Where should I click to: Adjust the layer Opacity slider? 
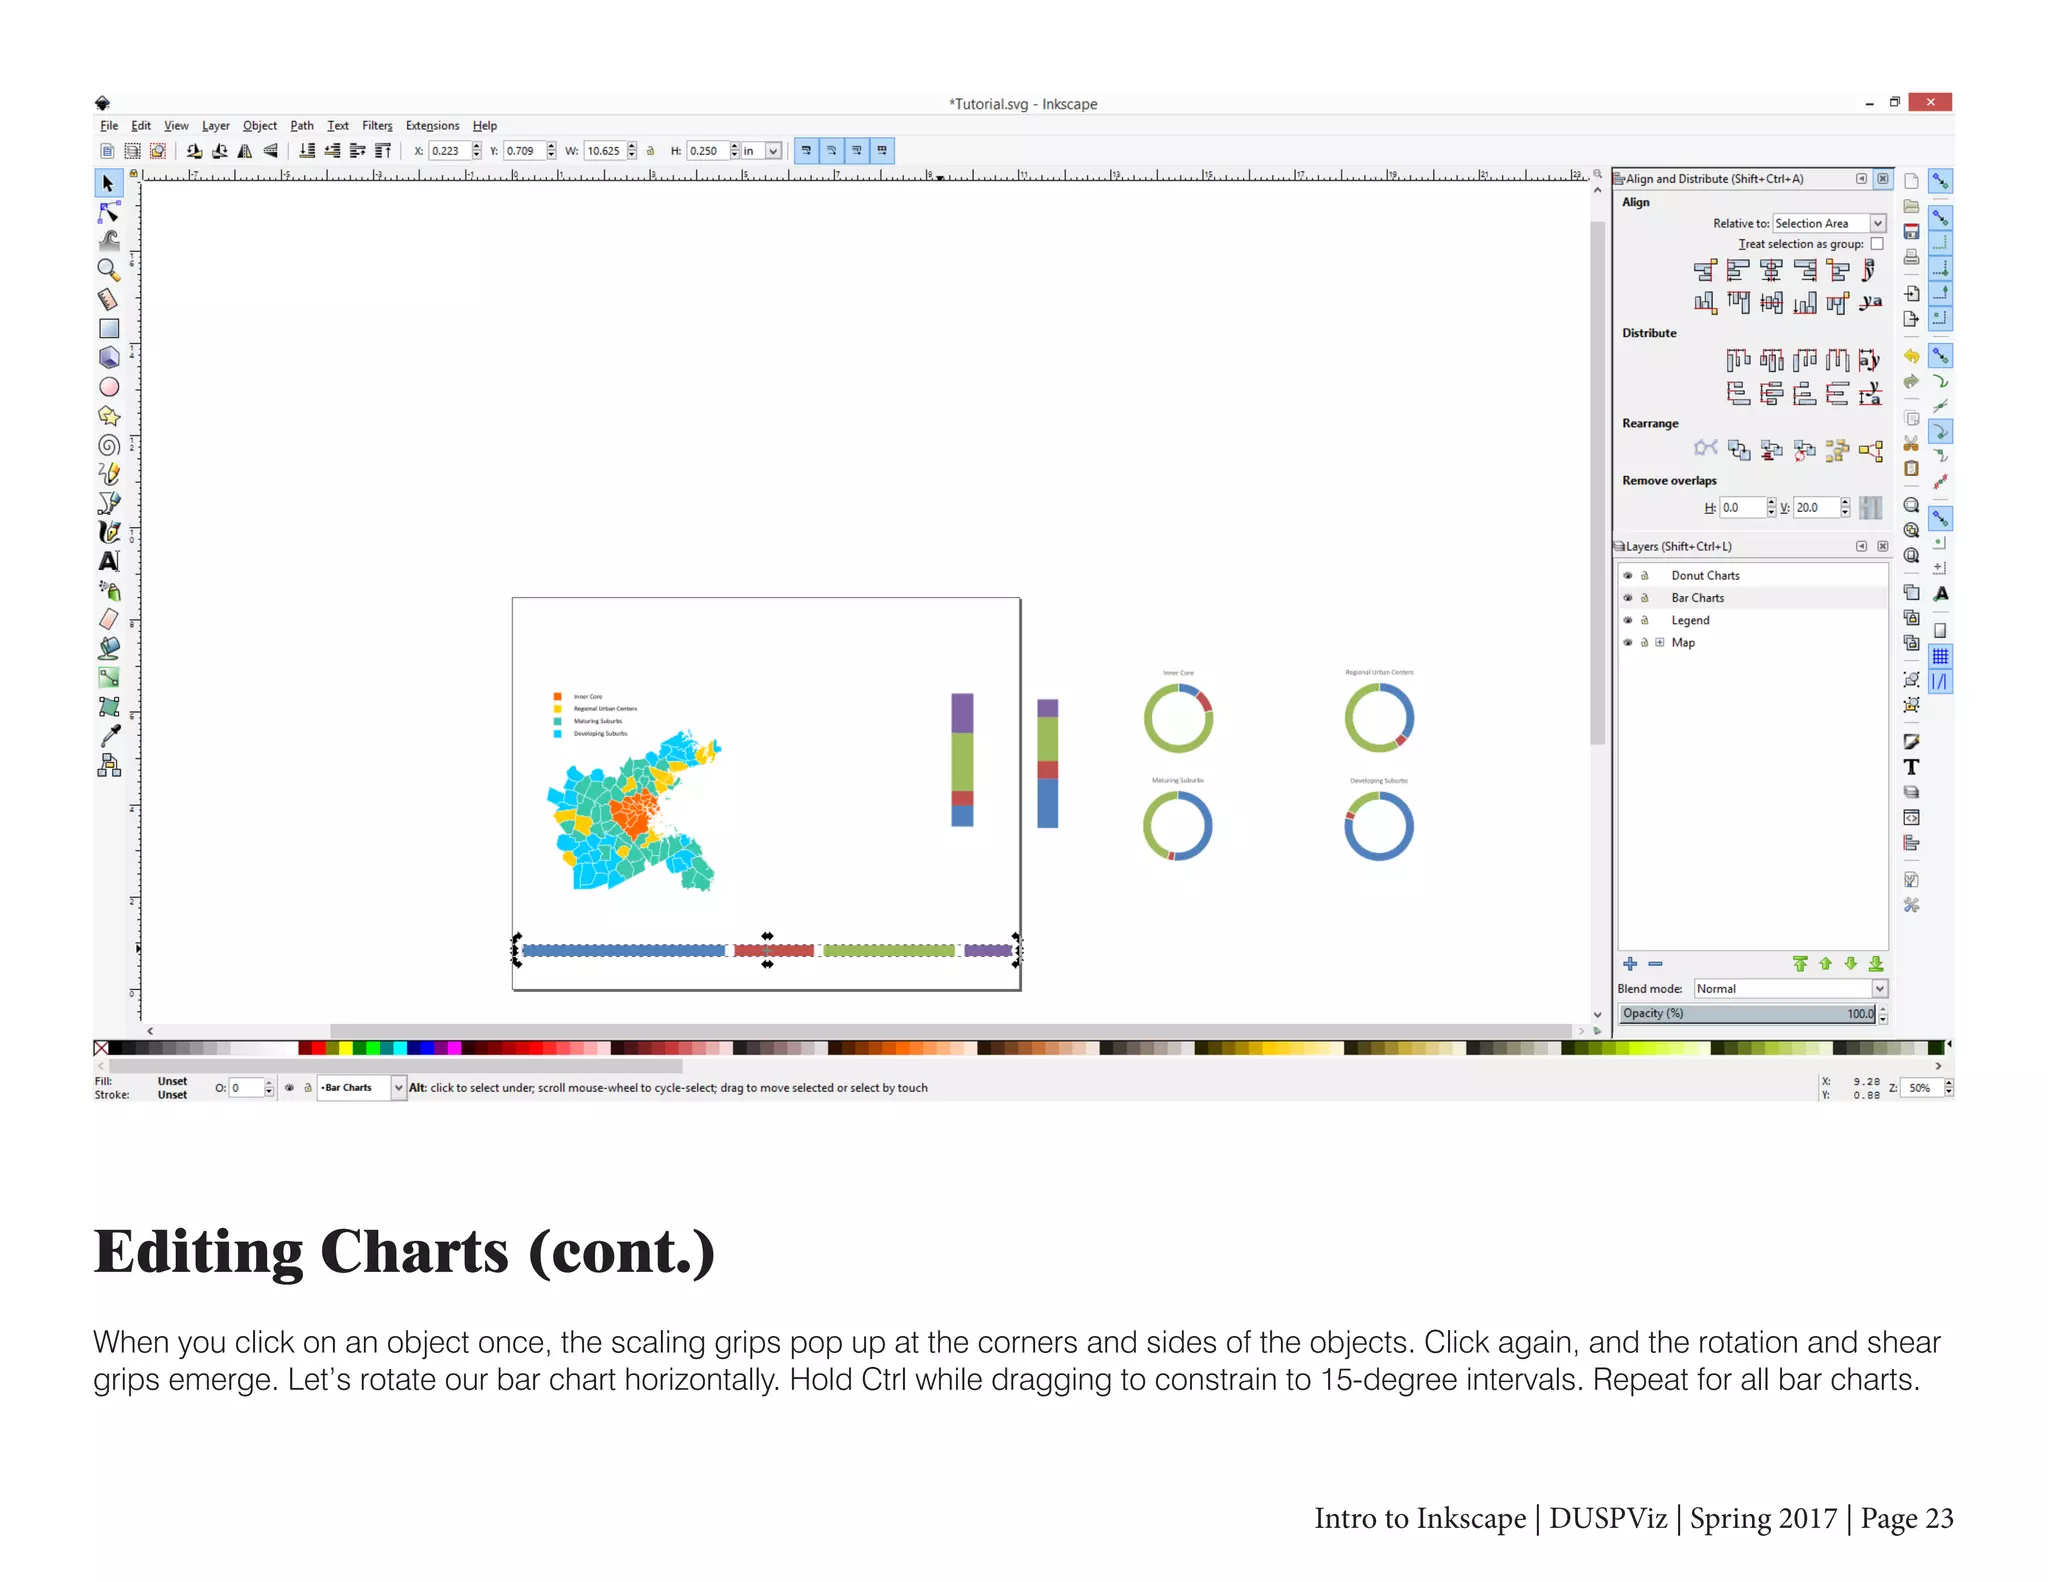click(x=1747, y=1014)
